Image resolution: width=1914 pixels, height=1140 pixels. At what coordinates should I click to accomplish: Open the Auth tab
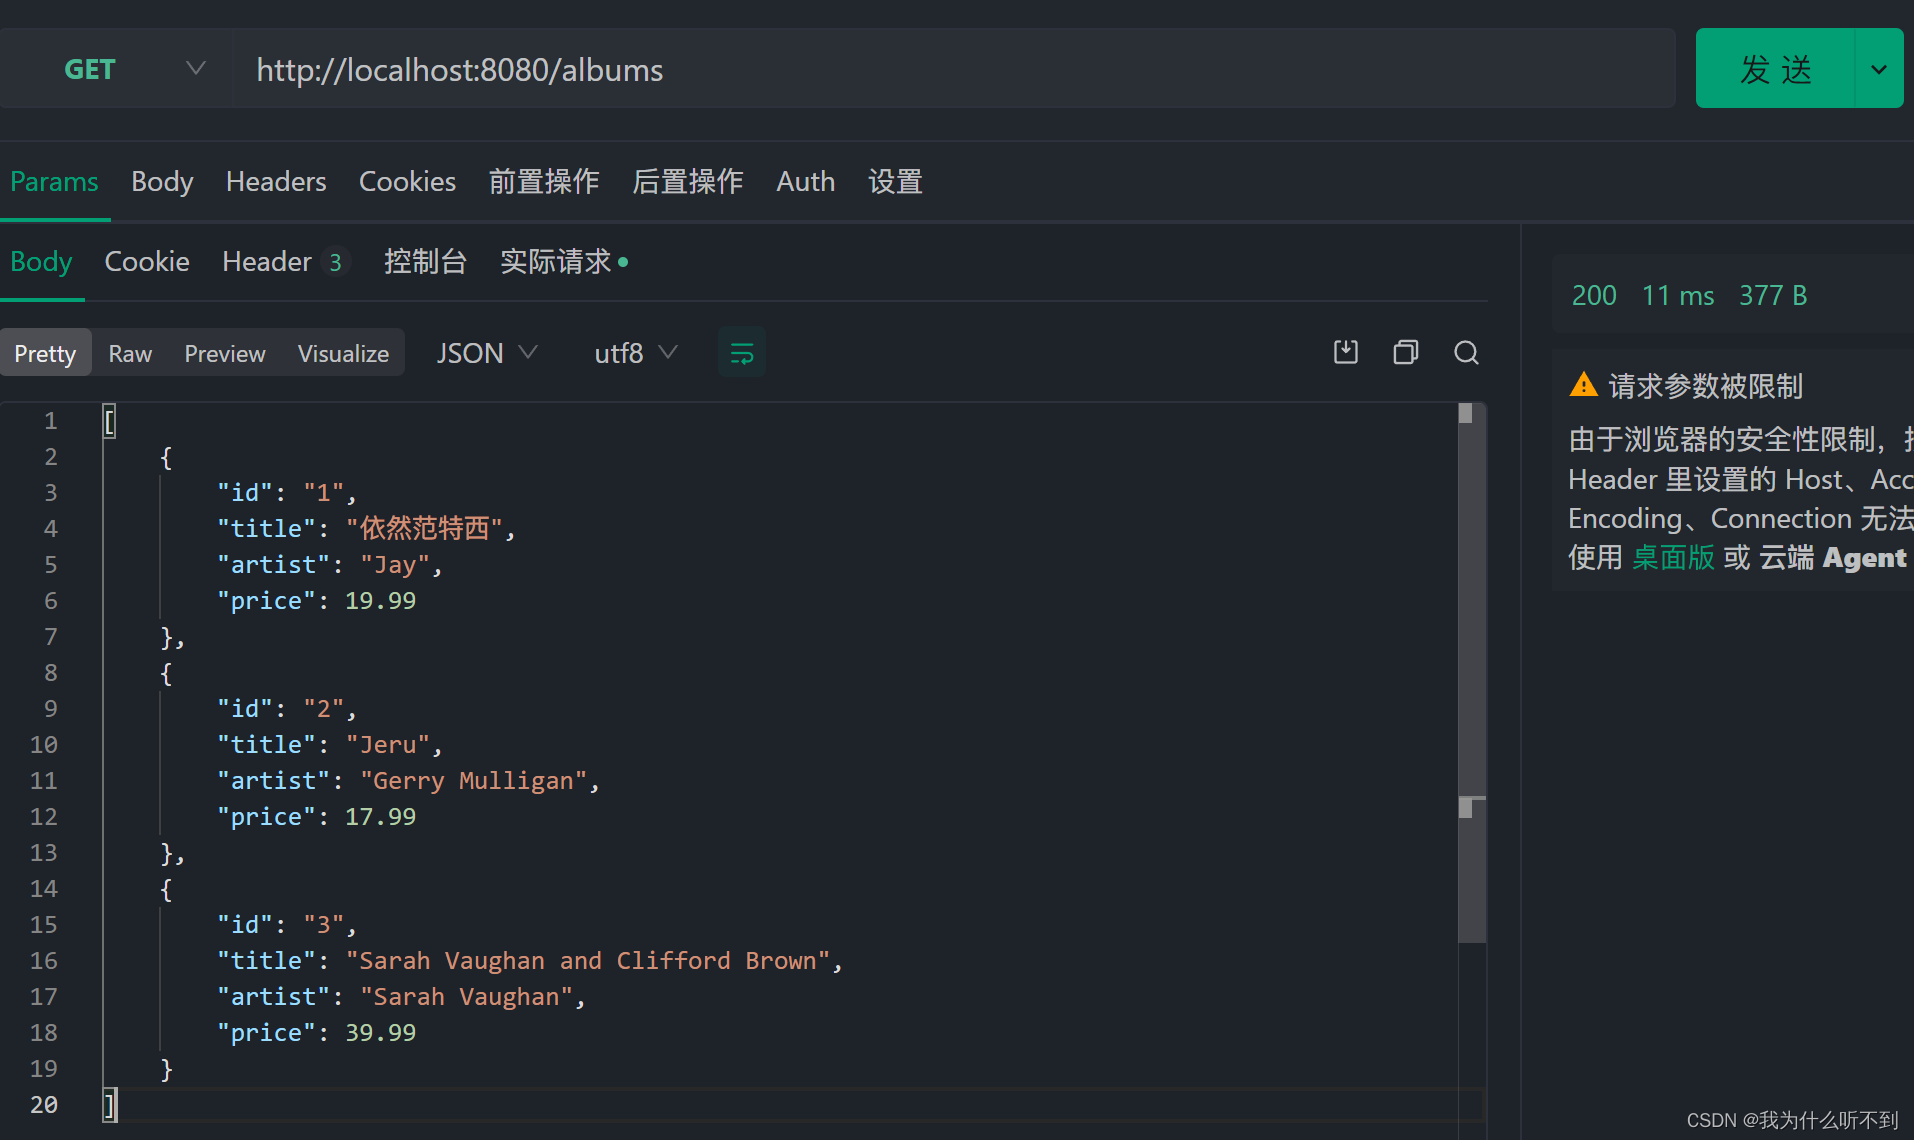click(x=805, y=182)
